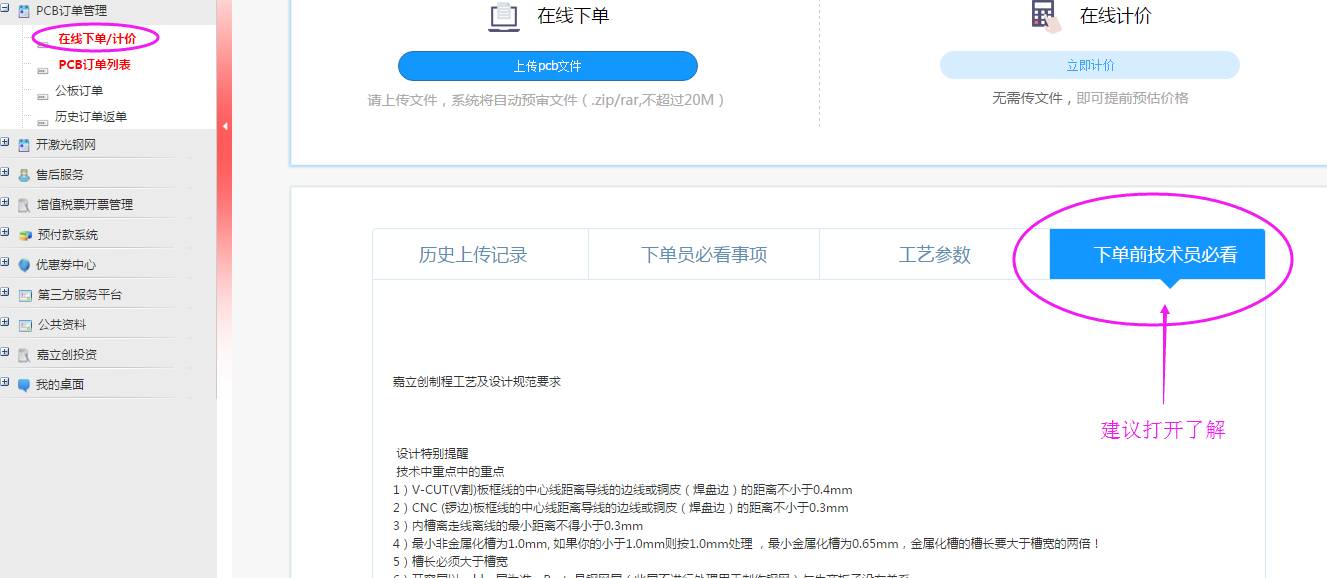Click the 开激光钢网 sidebar icon
The width and height of the screenshot is (1327, 578).
pos(24,145)
